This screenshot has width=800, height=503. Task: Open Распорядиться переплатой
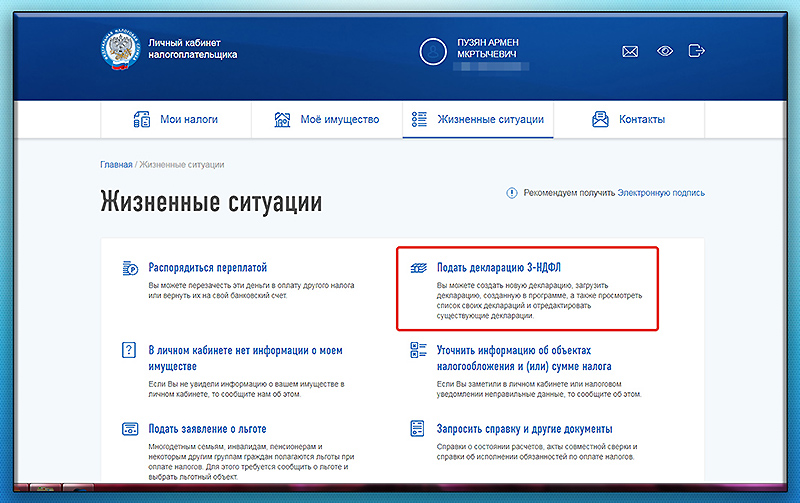click(208, 267)
